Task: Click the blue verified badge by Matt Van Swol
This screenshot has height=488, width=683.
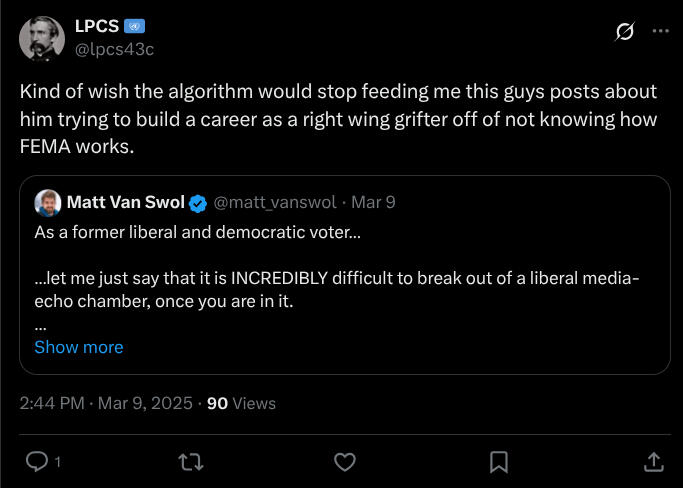Action: (x=198, y=203)
